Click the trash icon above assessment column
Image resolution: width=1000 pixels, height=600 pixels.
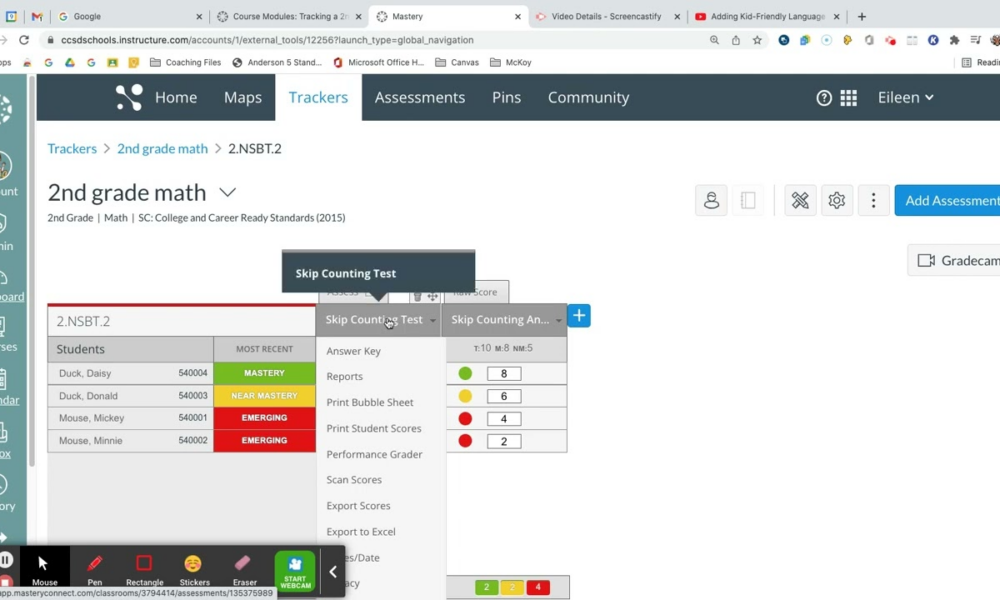[x=418, y=296]
